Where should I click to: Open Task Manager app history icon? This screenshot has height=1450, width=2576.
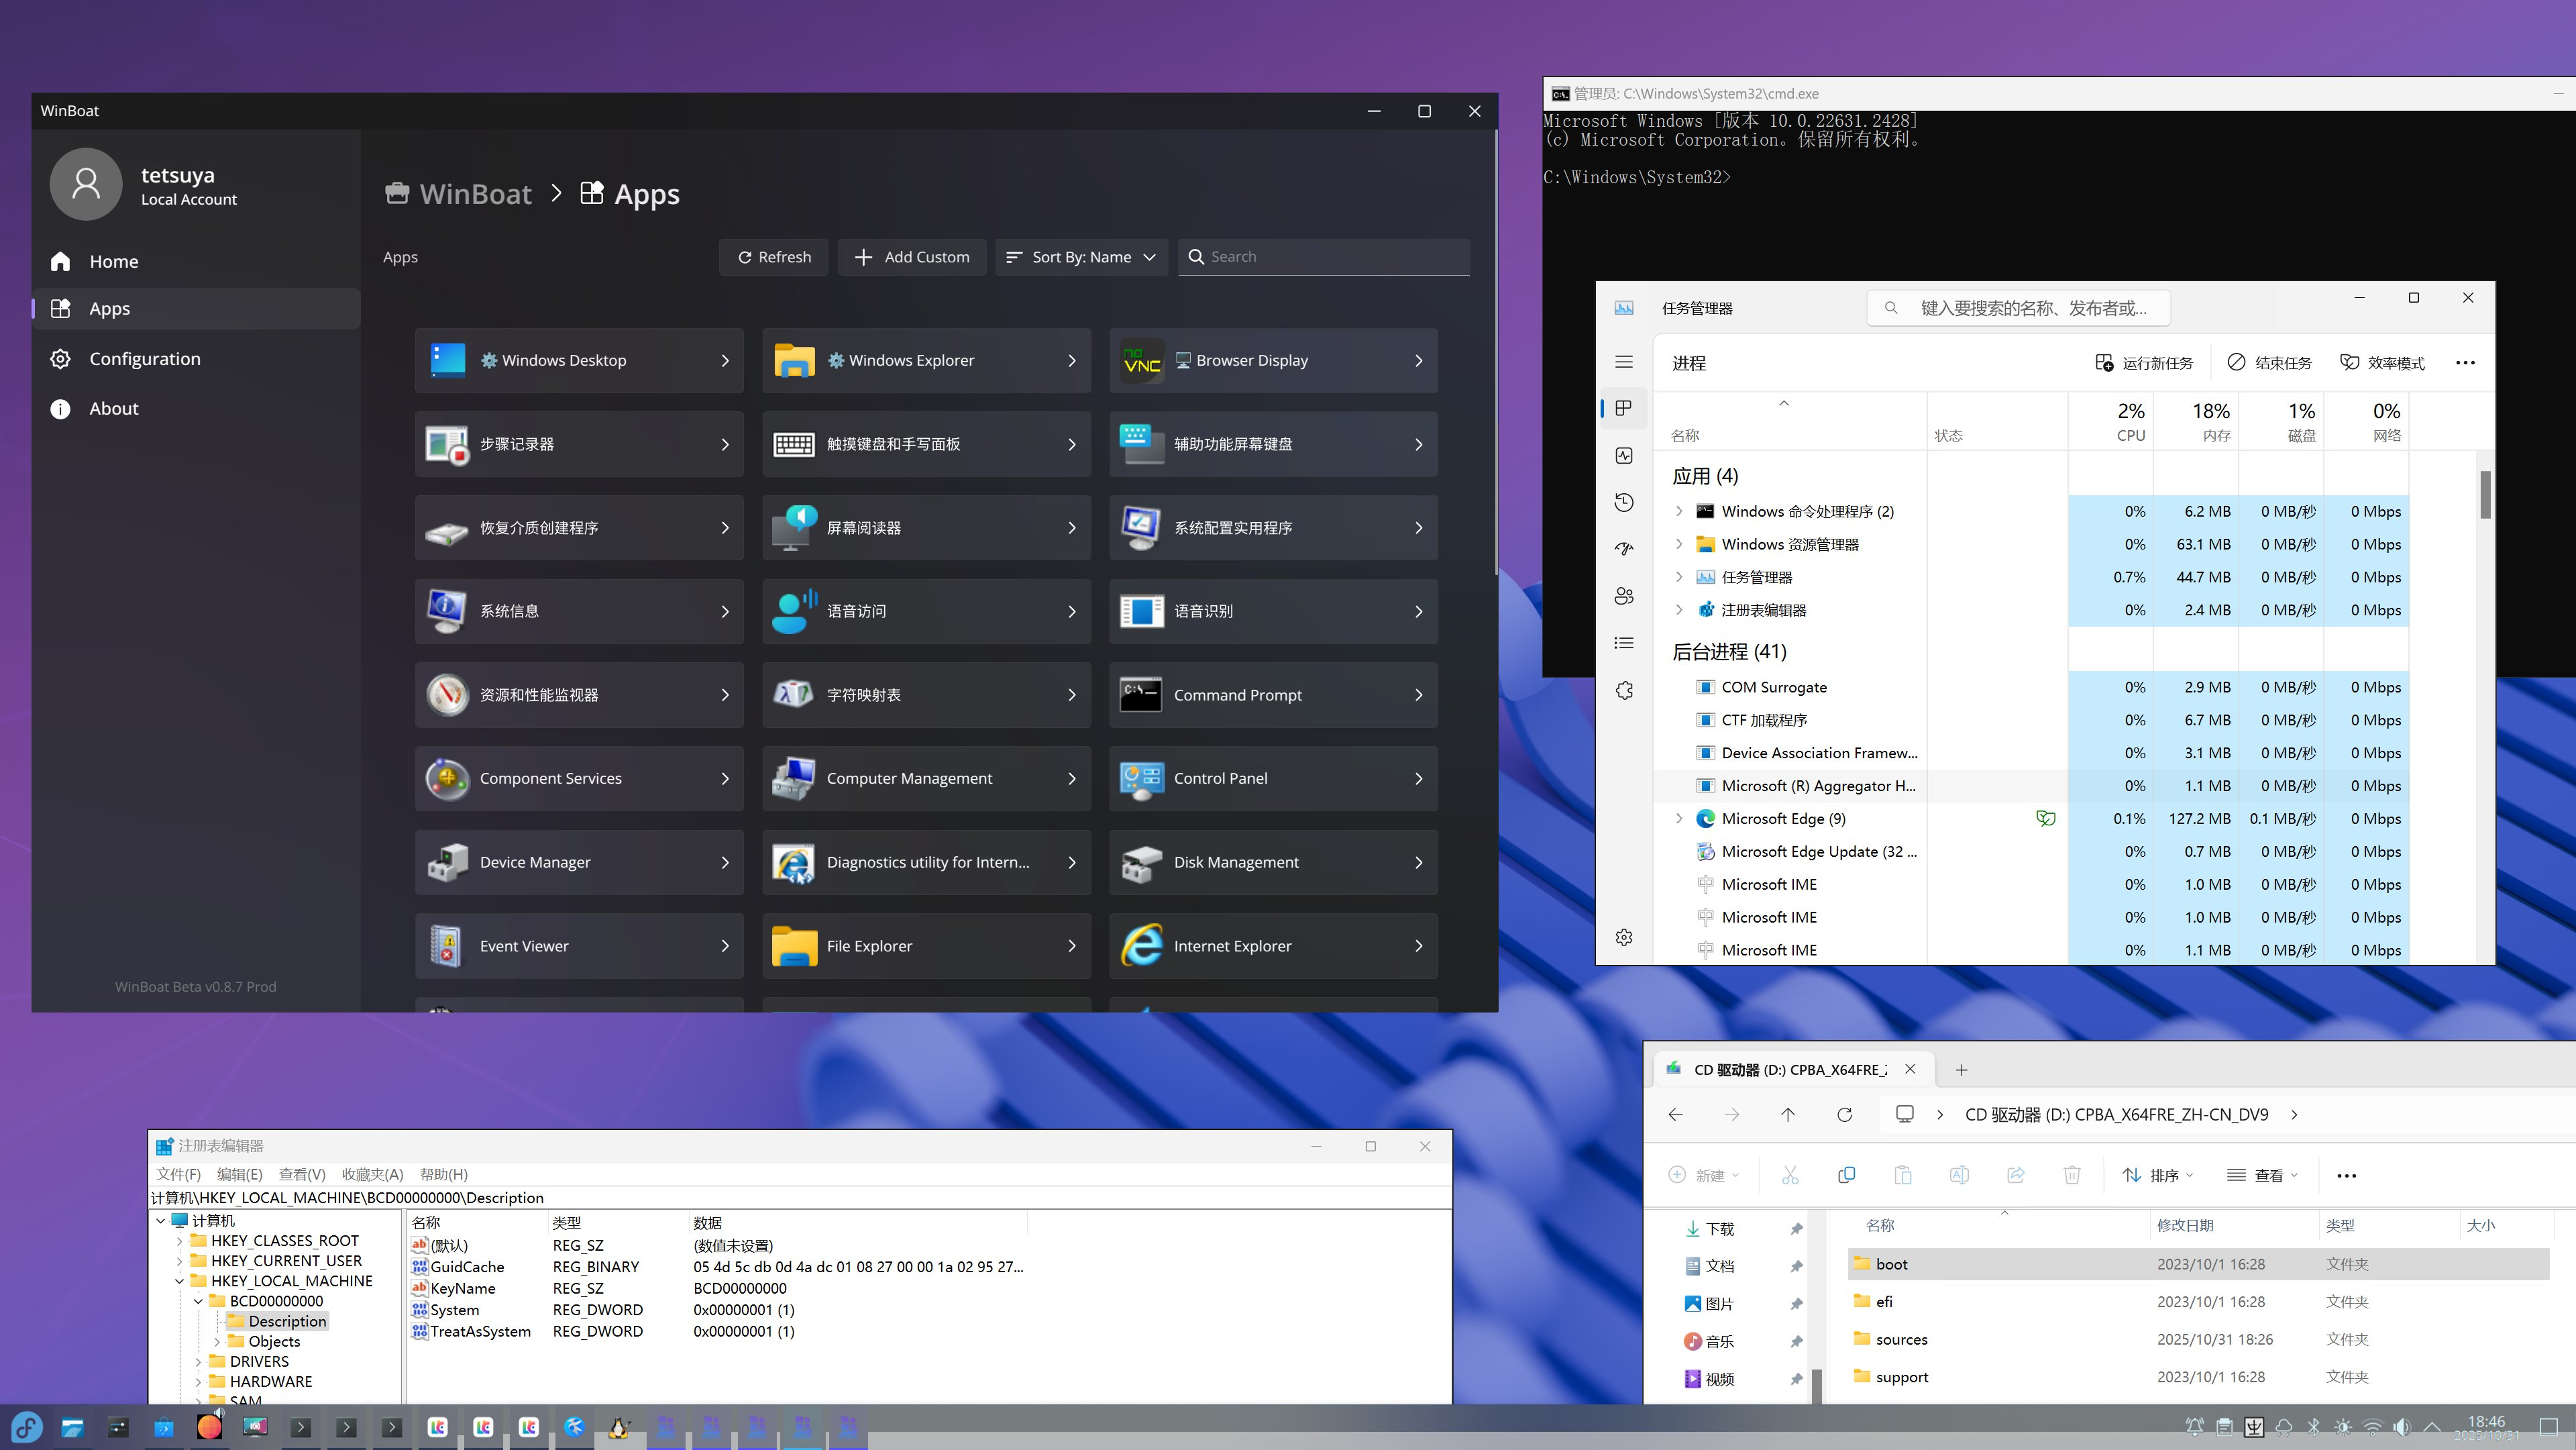pos(1624,502)
